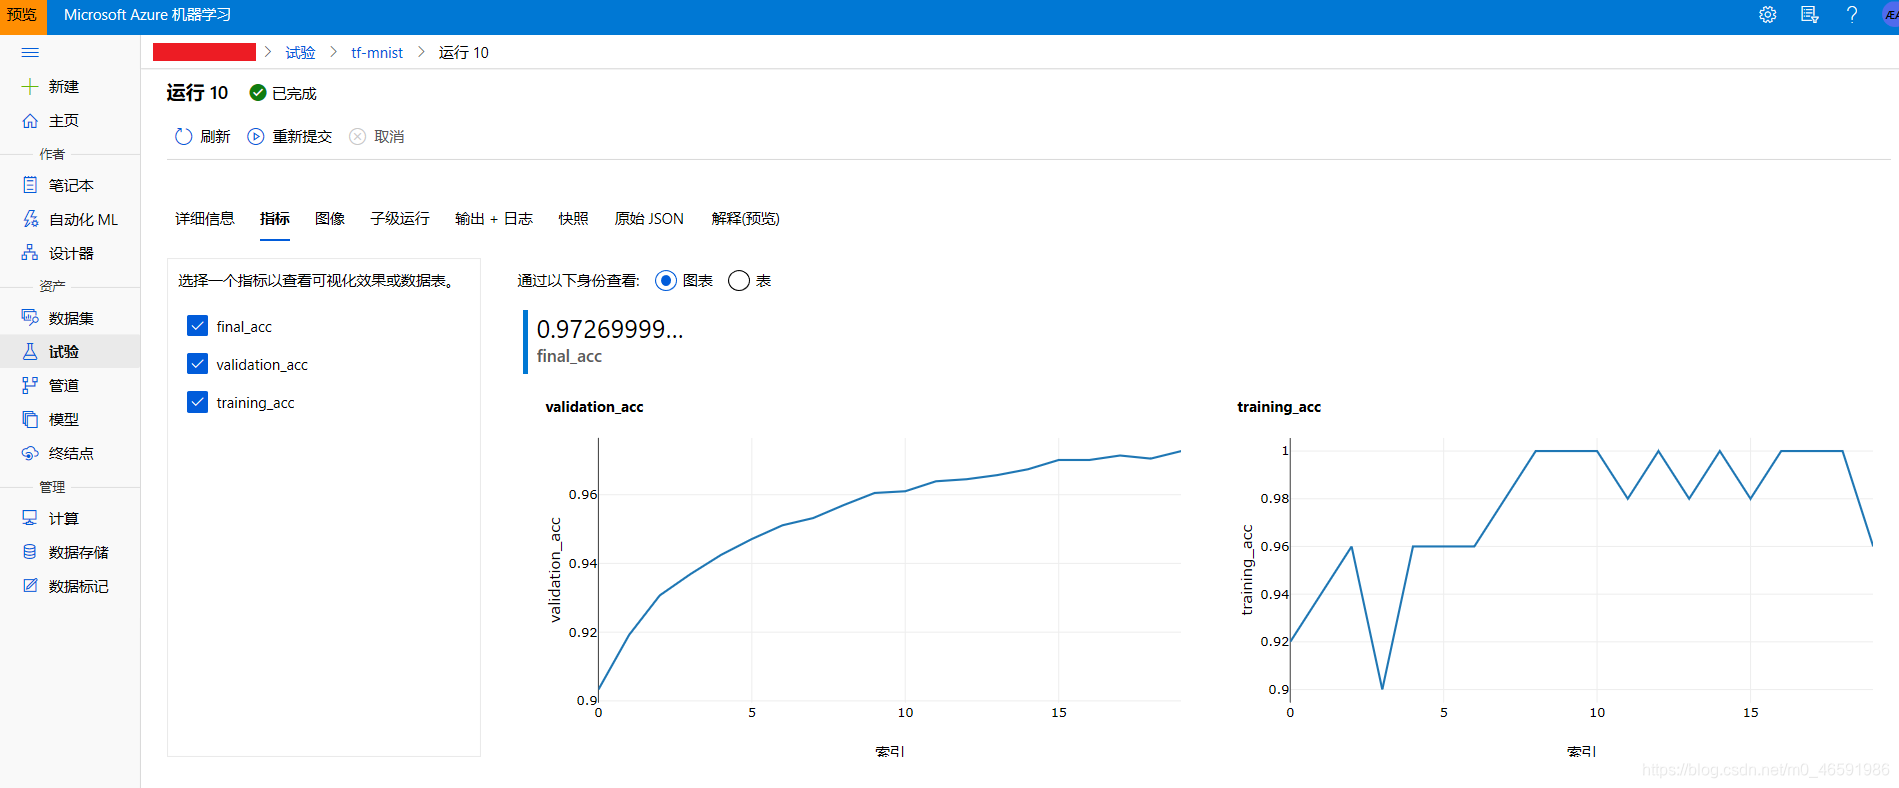Open 笔记本 notebooks icon
Screen dimensions: 1899x788
[30, 185]
